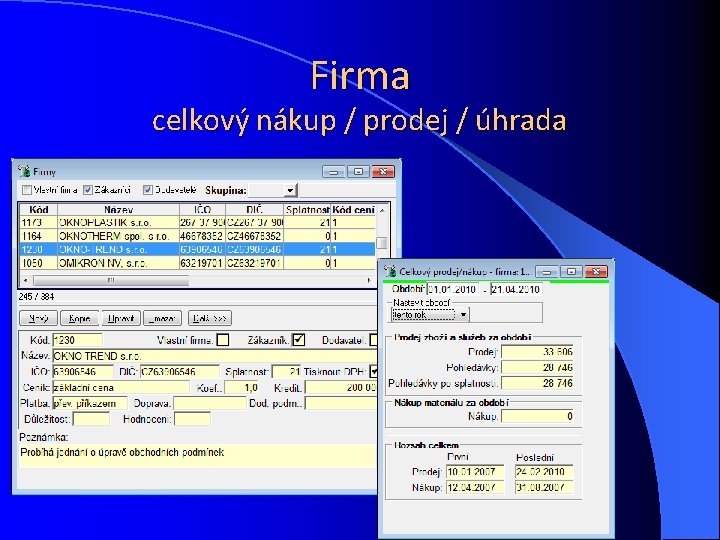Sort by the DIČ column header

click(x=254, y=210)
